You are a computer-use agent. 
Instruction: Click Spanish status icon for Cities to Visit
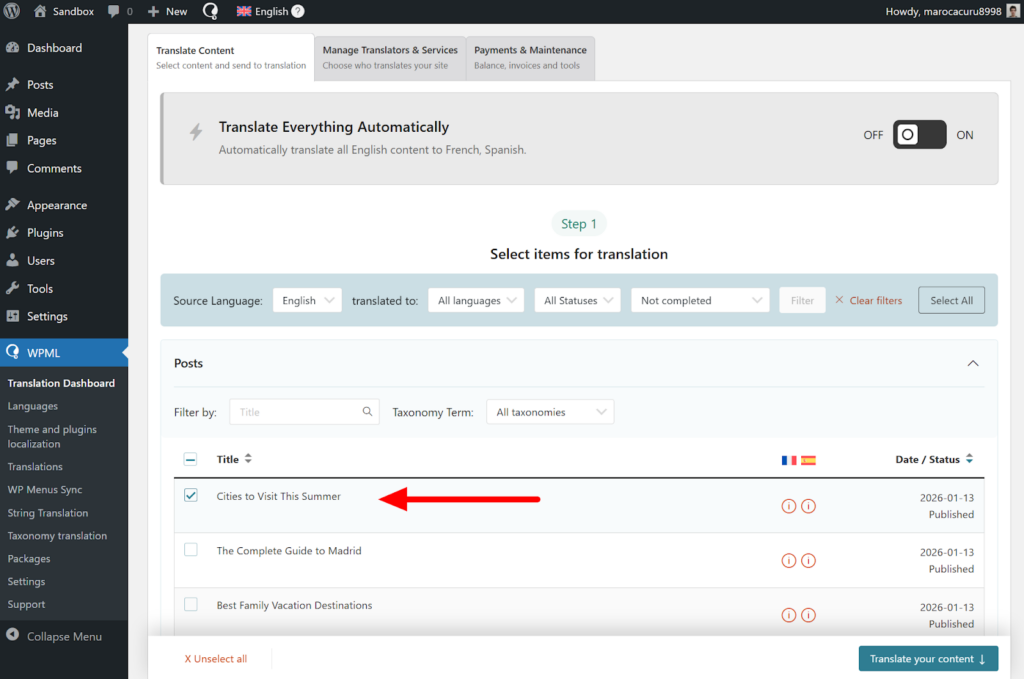pyautogui.click(x=808, y=506)
